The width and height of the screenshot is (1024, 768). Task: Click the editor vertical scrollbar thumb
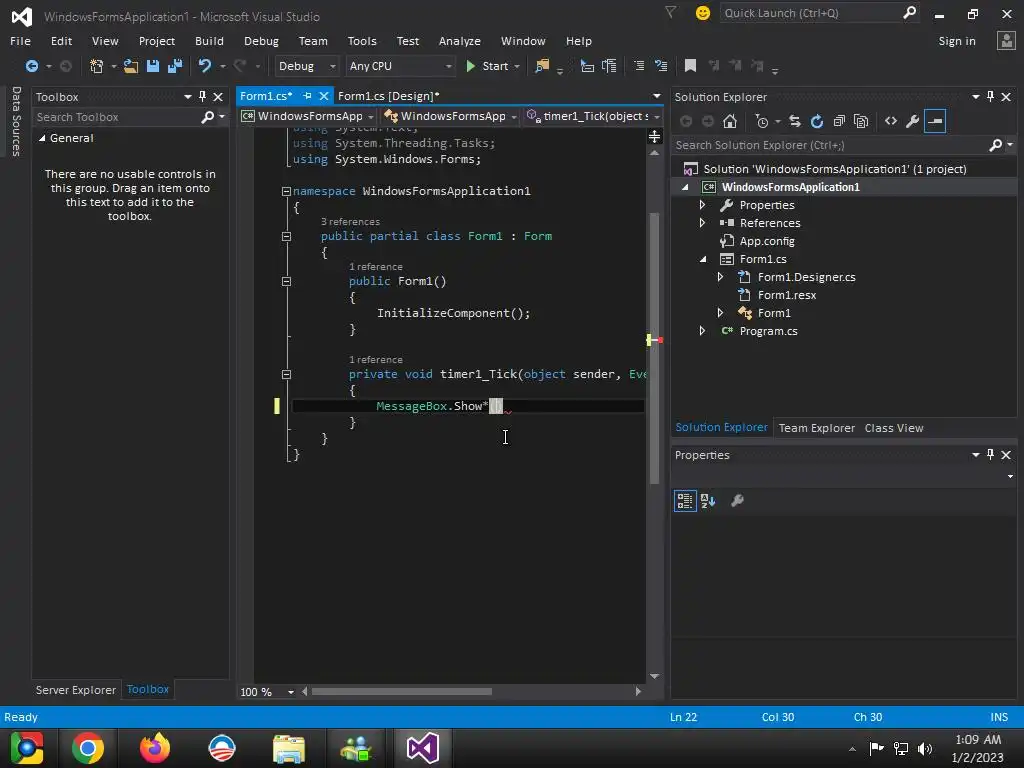654,349
